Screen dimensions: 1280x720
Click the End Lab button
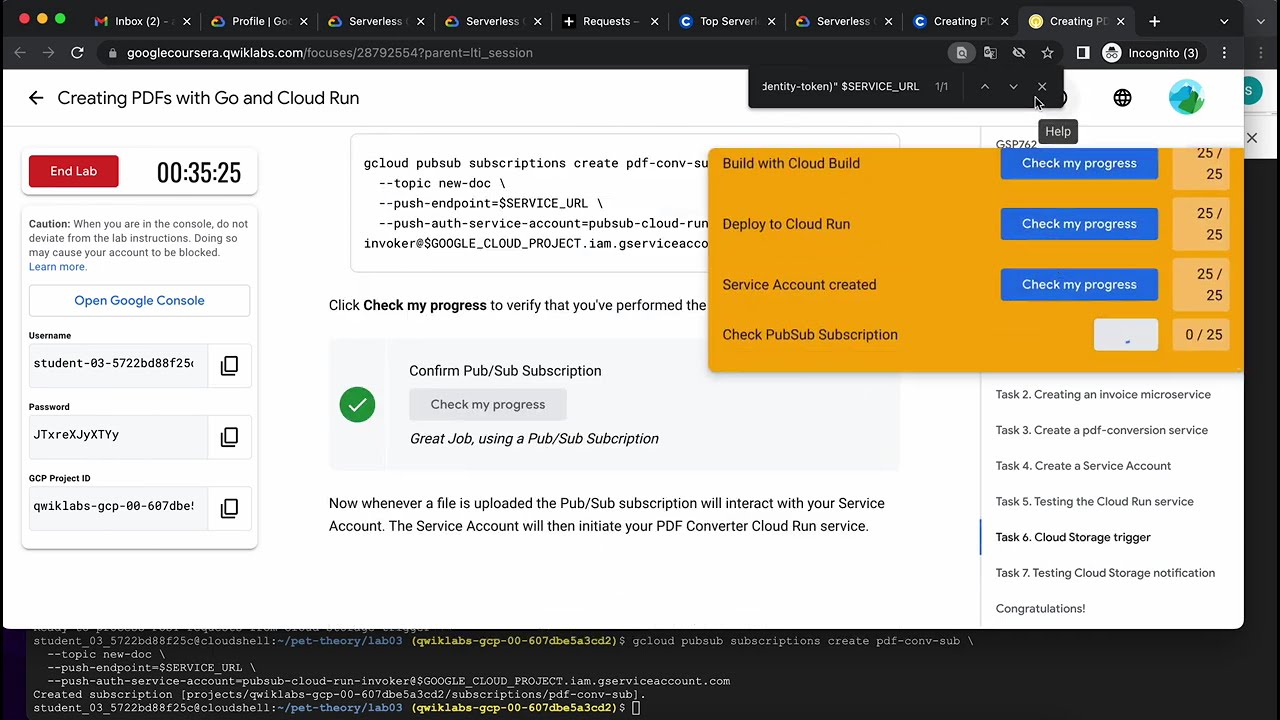coord(73,171)
